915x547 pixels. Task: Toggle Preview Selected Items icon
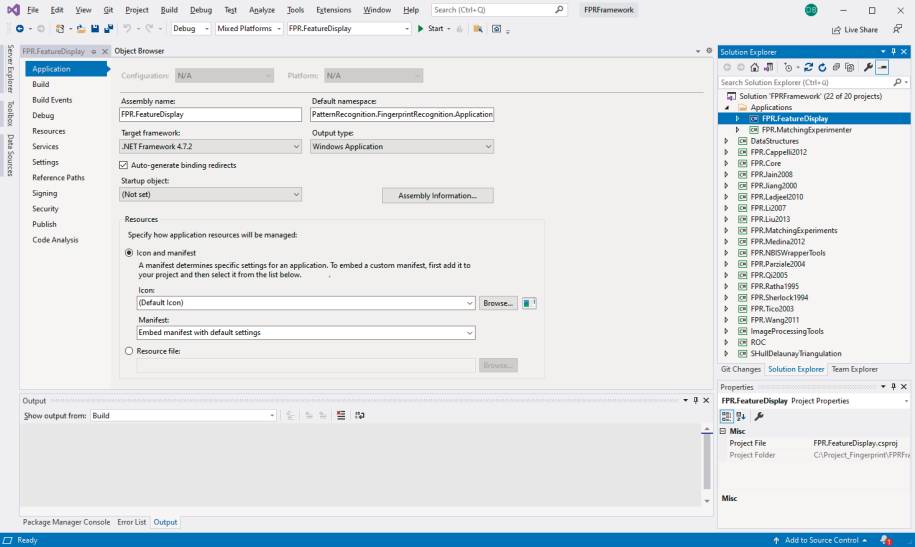click(882, 67)
